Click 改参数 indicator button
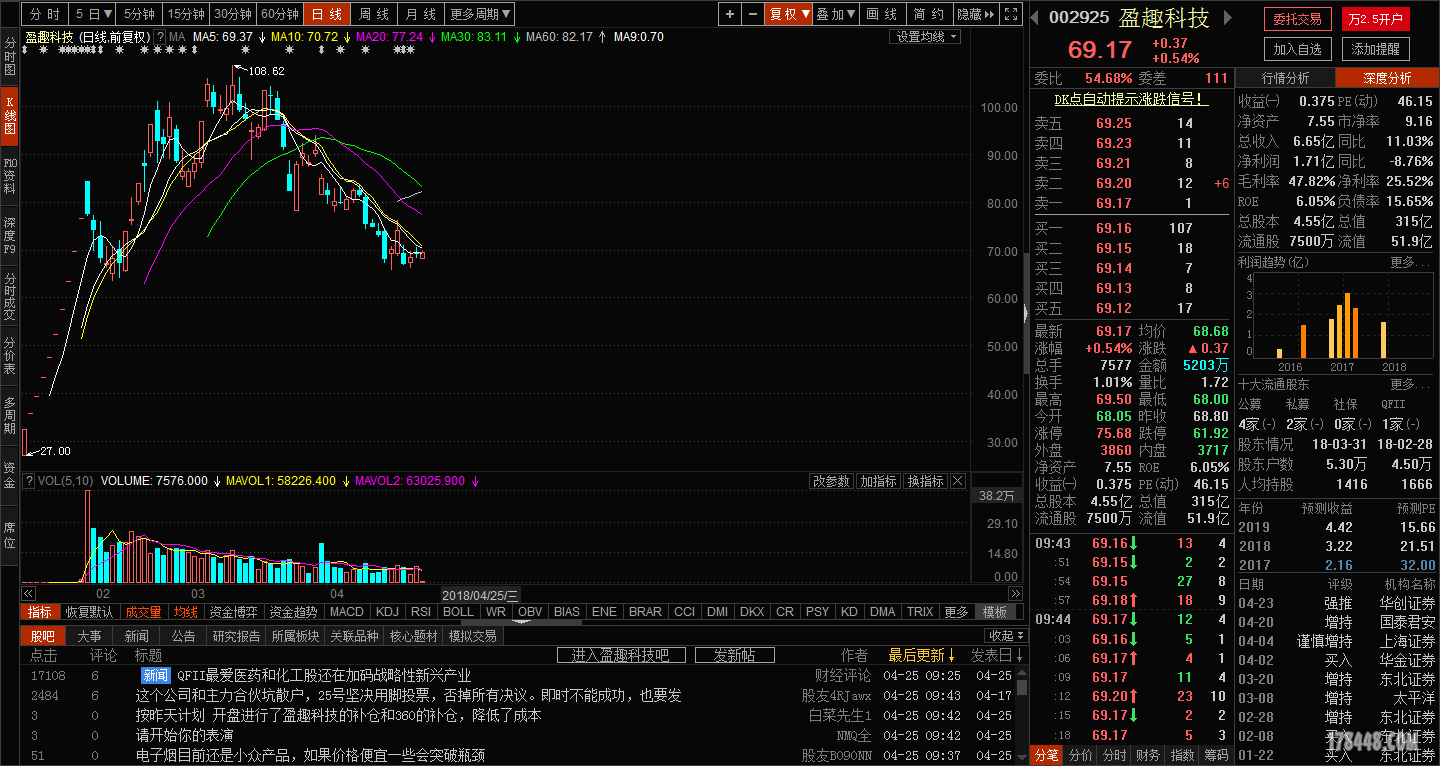Screen dimensions: 1440x766 pyautogui.click(x=831, y=481)
